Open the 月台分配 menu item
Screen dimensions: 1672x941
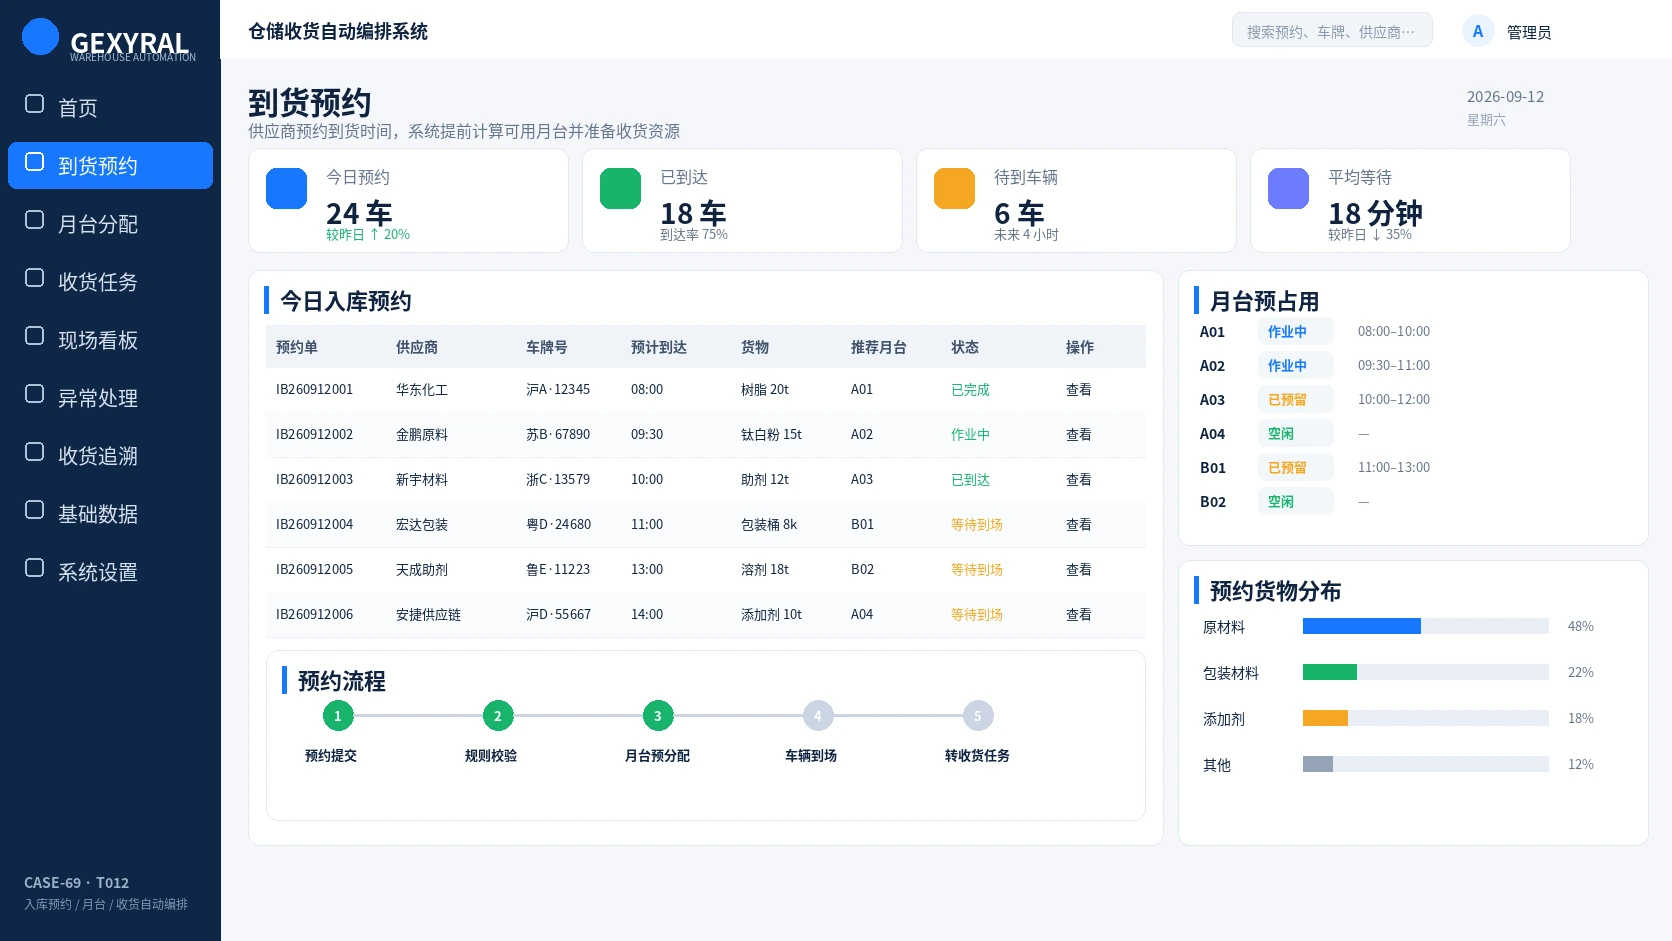[110, 224]
